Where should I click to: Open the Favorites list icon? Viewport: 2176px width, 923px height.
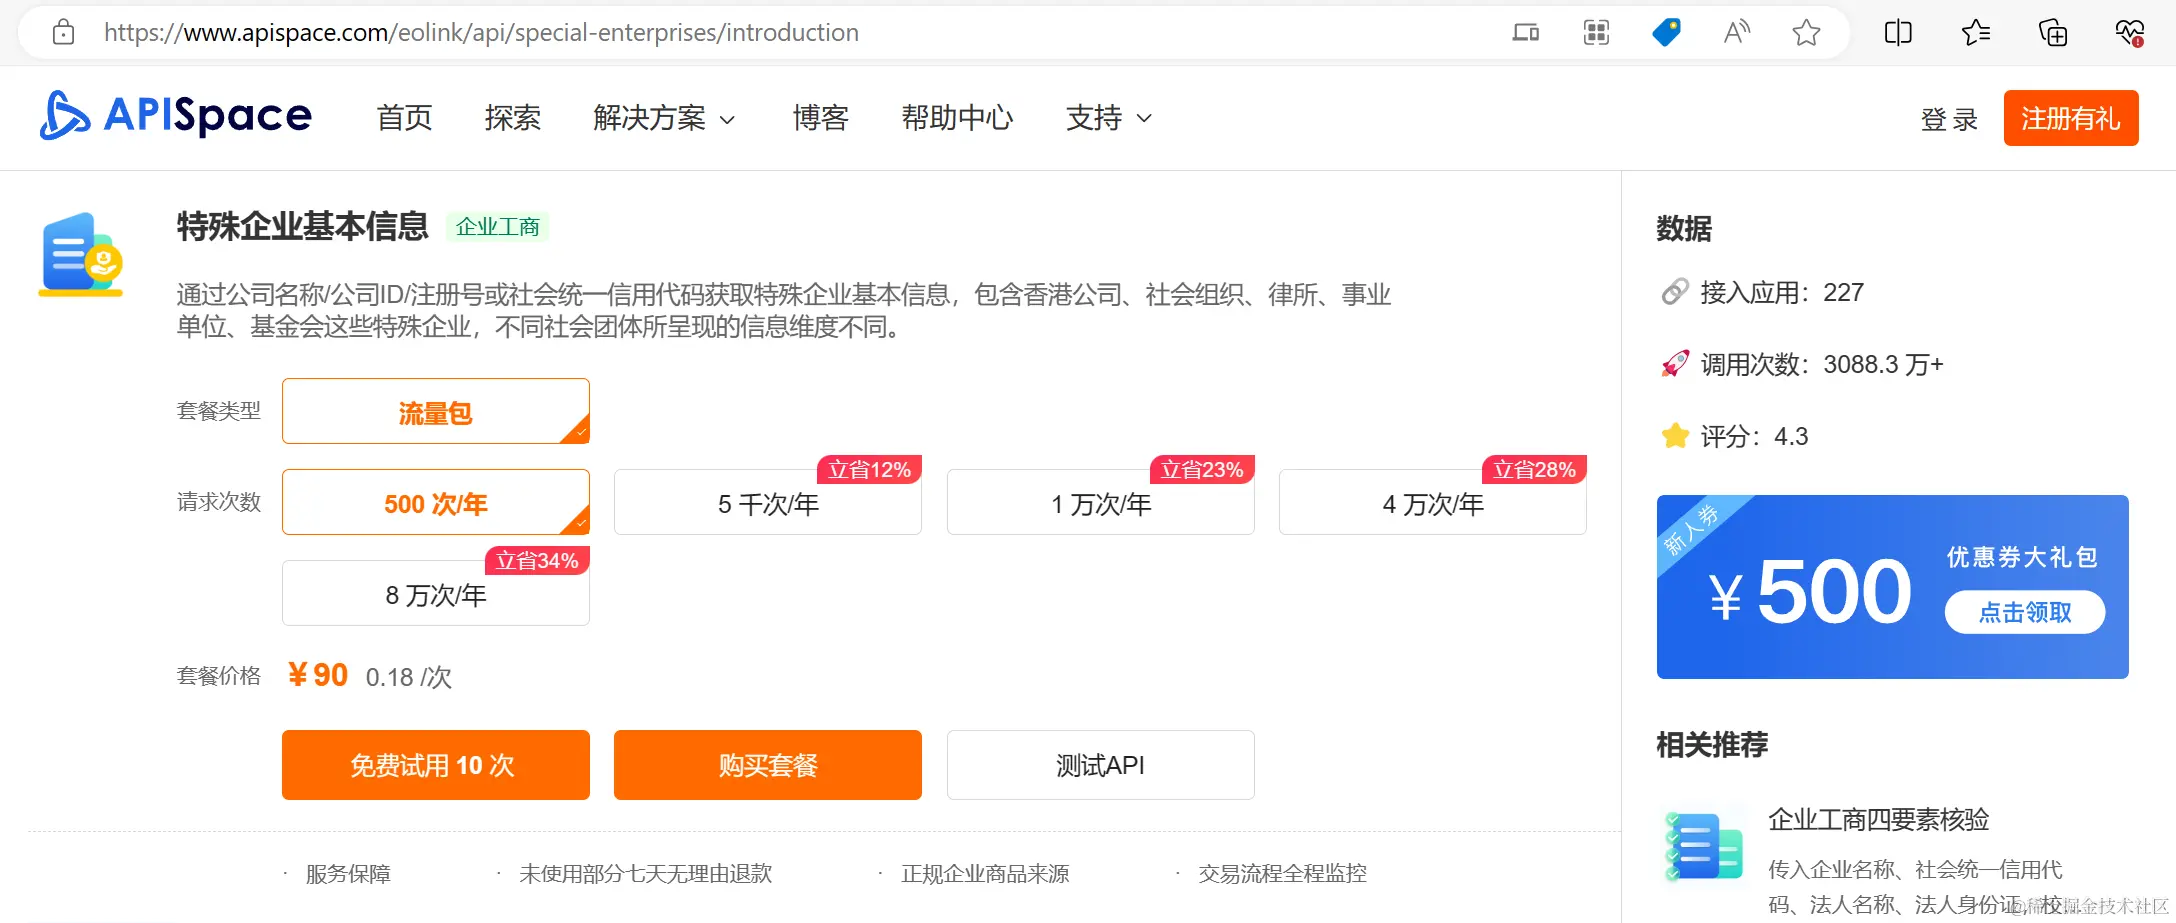point(1976,33)
